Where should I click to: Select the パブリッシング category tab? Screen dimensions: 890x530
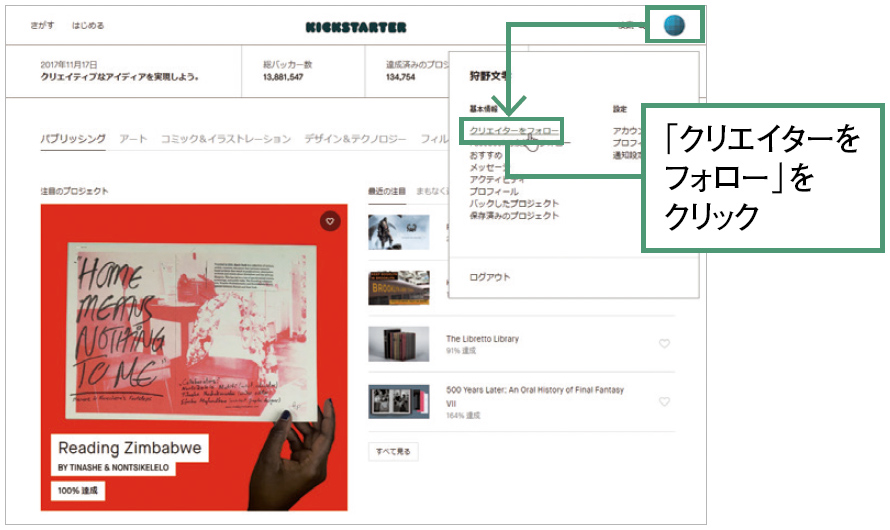click(73, 138)
